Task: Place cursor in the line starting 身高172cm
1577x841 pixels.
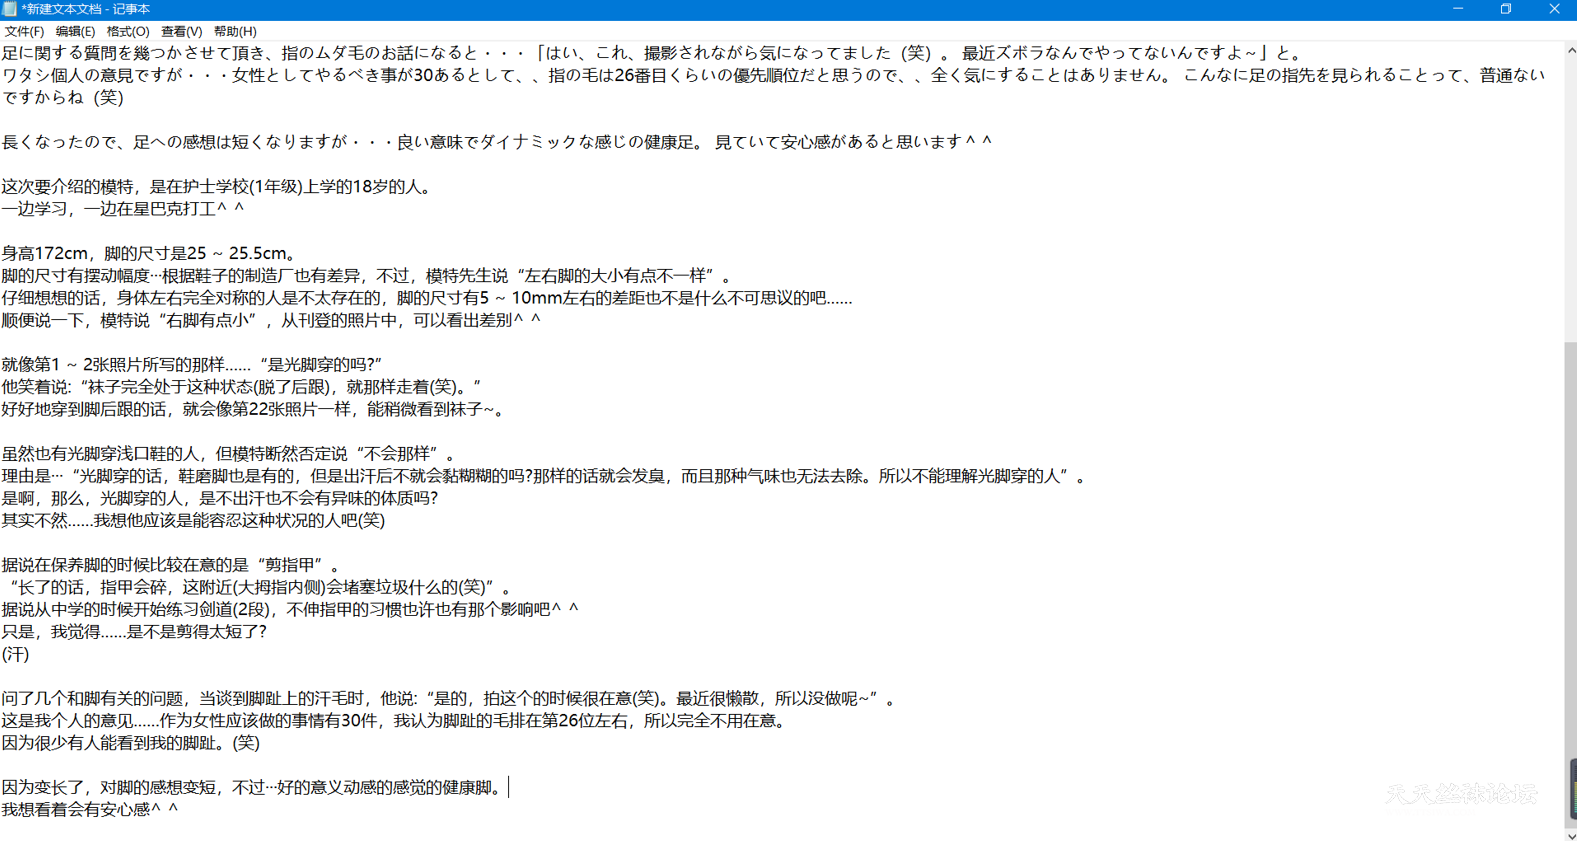Action: (x=150, y=254)
